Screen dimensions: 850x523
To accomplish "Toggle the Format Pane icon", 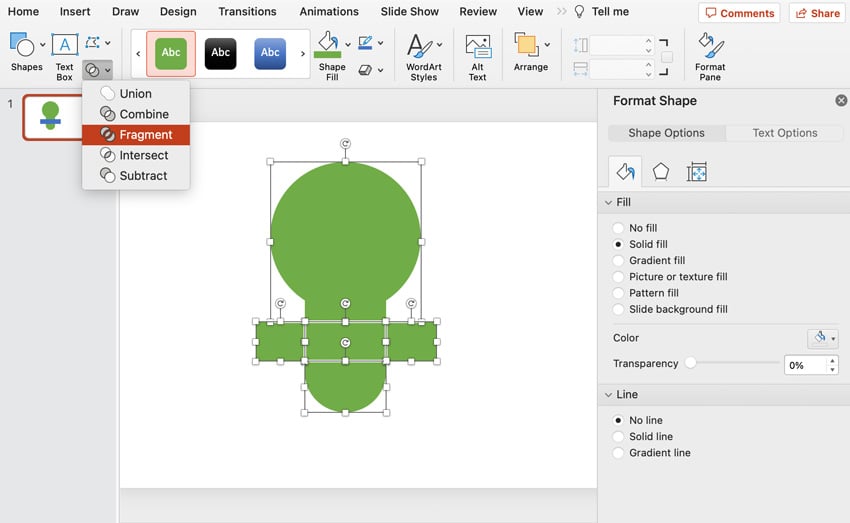I will coord(710,46).
